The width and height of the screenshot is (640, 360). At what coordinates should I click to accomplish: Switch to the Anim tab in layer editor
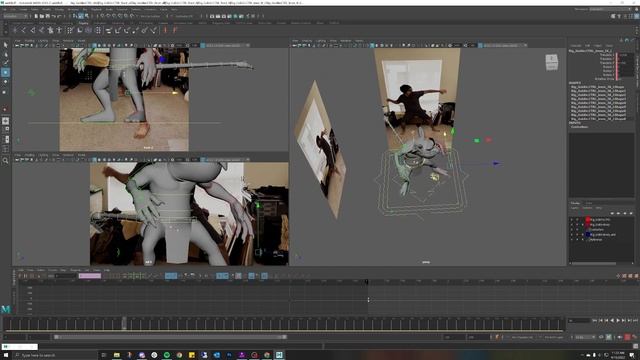(589, 203)
